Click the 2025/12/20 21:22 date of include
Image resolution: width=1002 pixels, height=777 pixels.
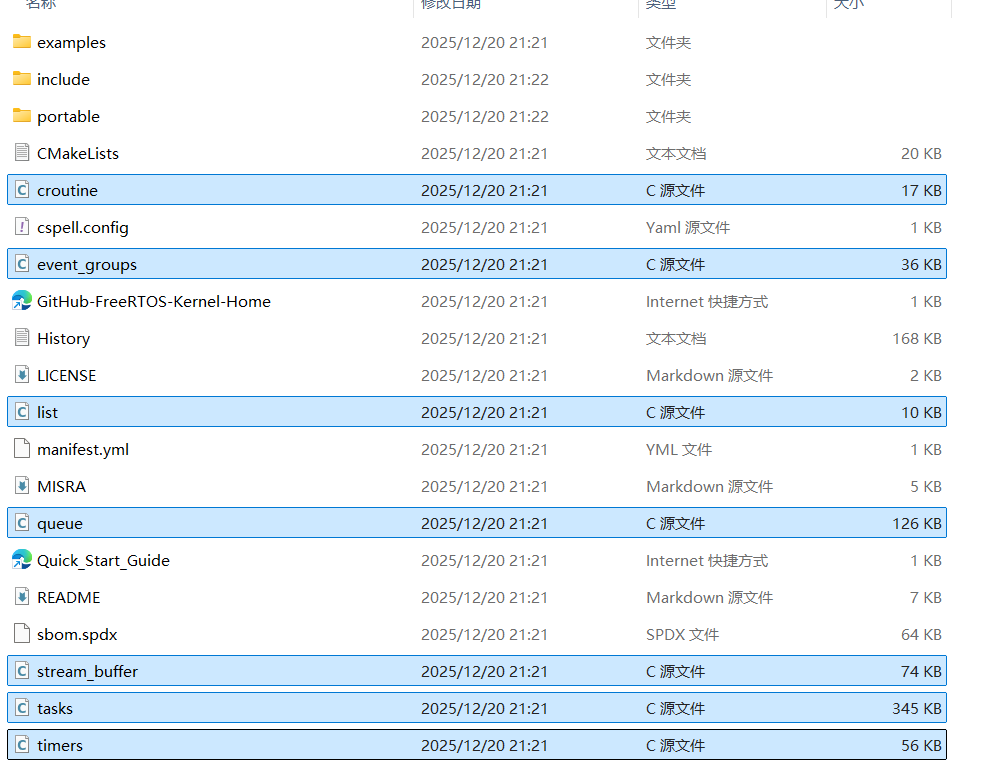[484, 80]
